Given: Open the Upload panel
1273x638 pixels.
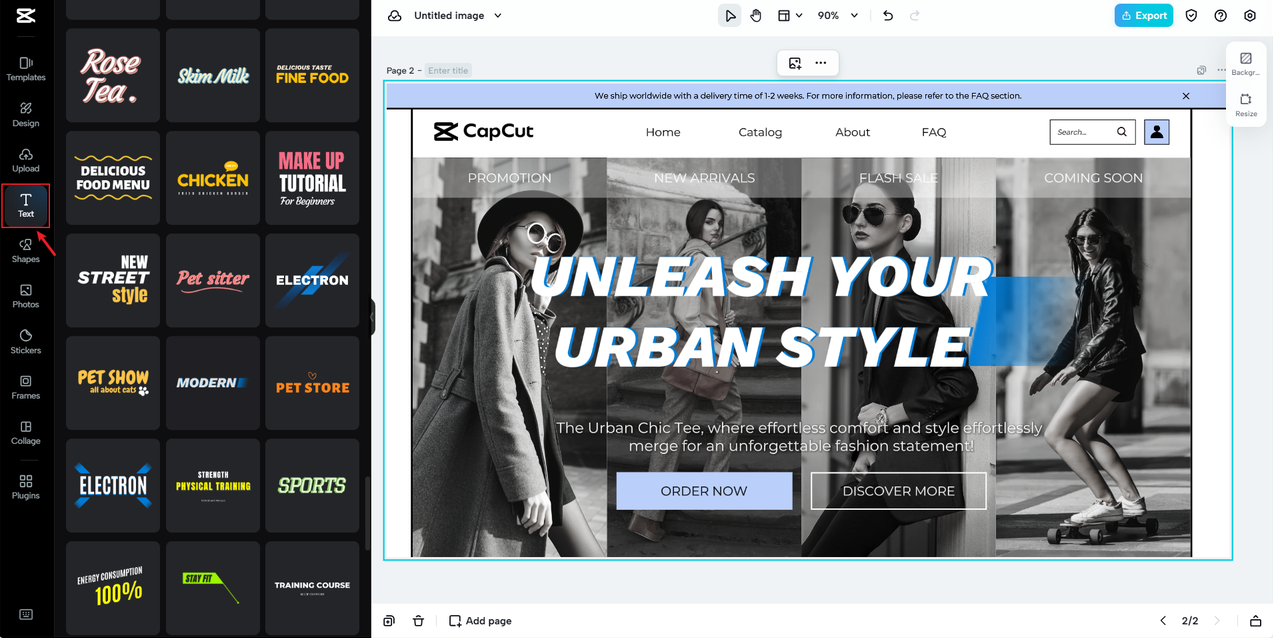Looking at the screenshot, I should (26, 160).
